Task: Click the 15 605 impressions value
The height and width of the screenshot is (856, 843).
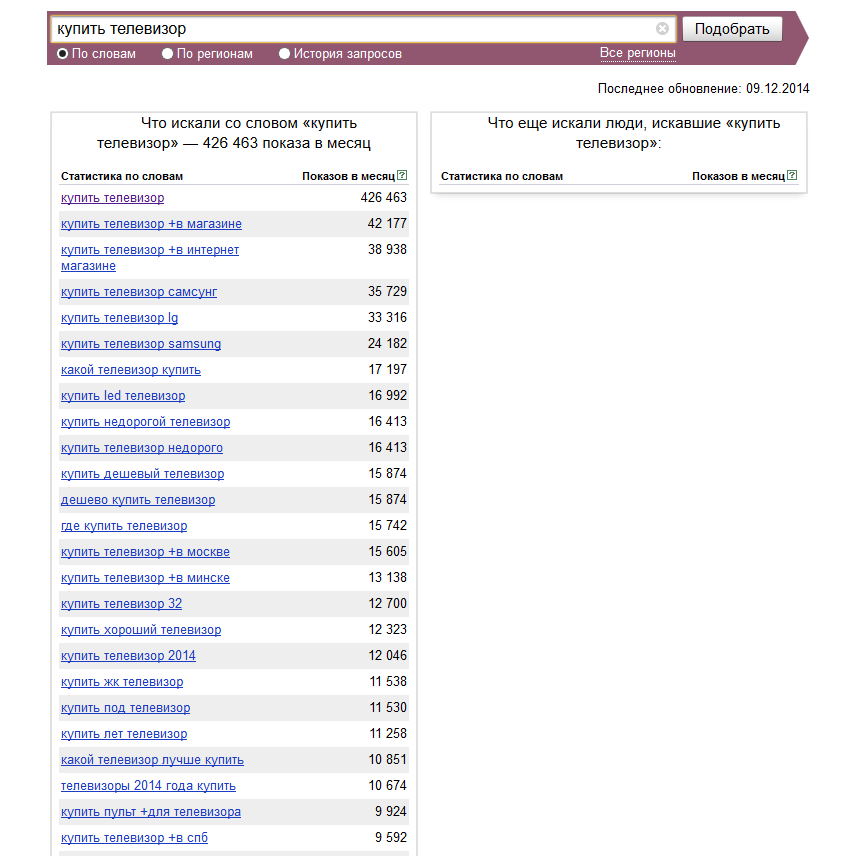Action: point(387,552)
